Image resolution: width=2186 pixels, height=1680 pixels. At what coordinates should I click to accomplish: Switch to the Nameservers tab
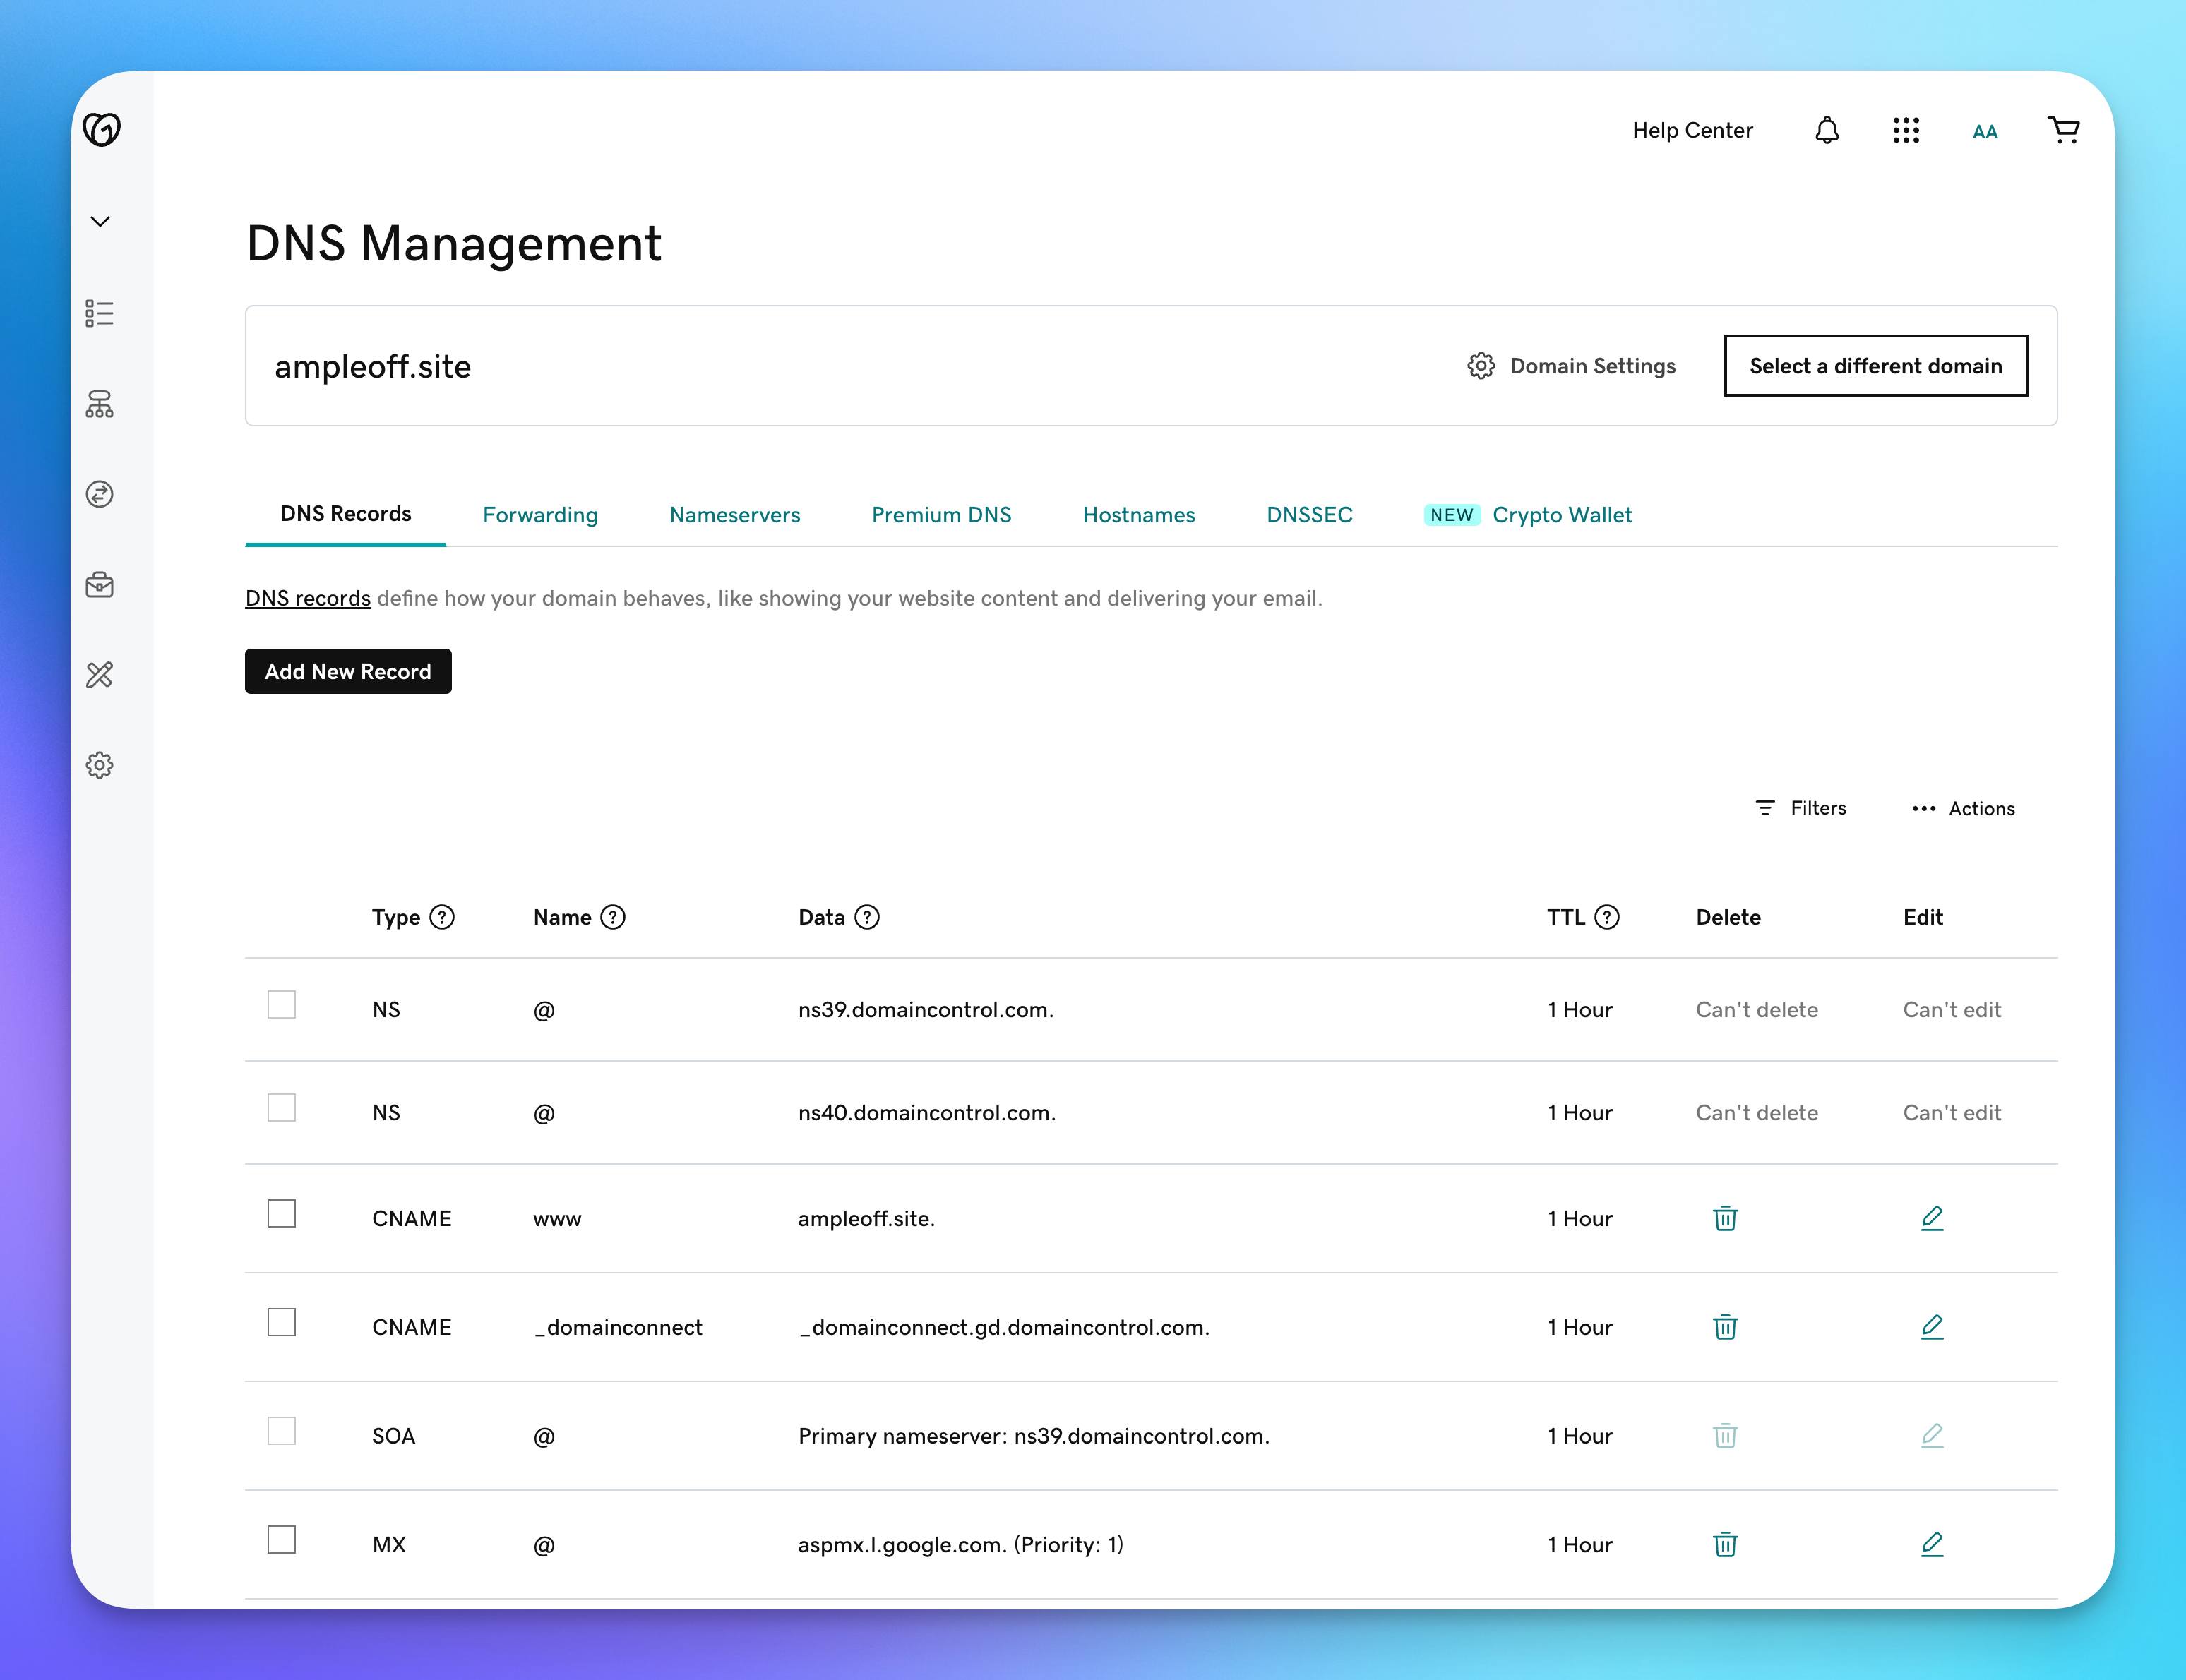pyautogui.click(x=734, y=515)
